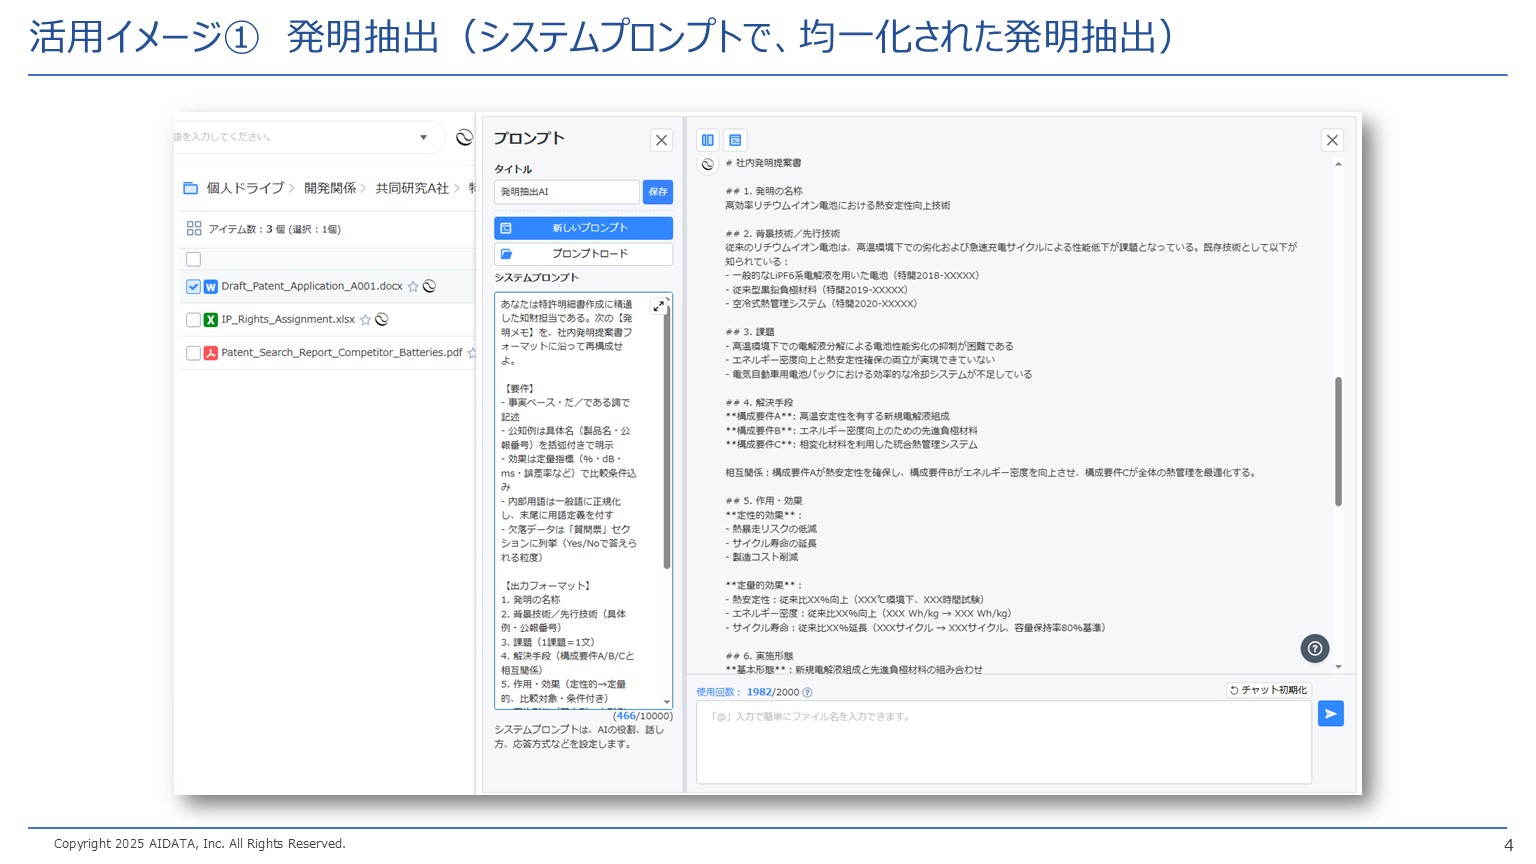
Task: Go to 個人ドライブ in breadcrumb
Action: (245, 188)
